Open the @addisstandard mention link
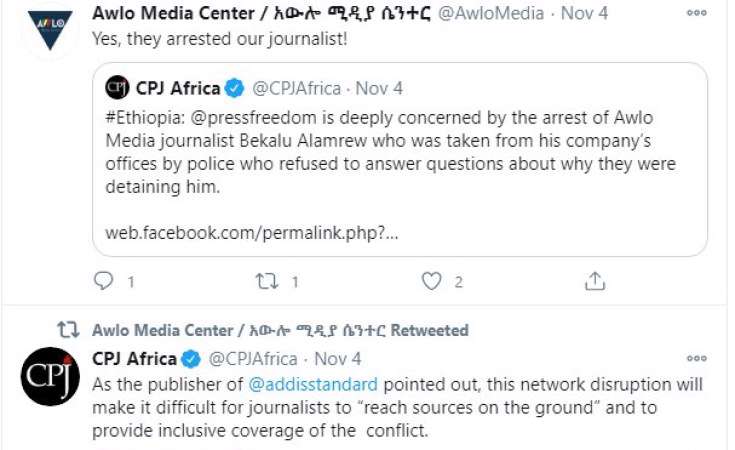The image size is (735, 450). point(313,385)
